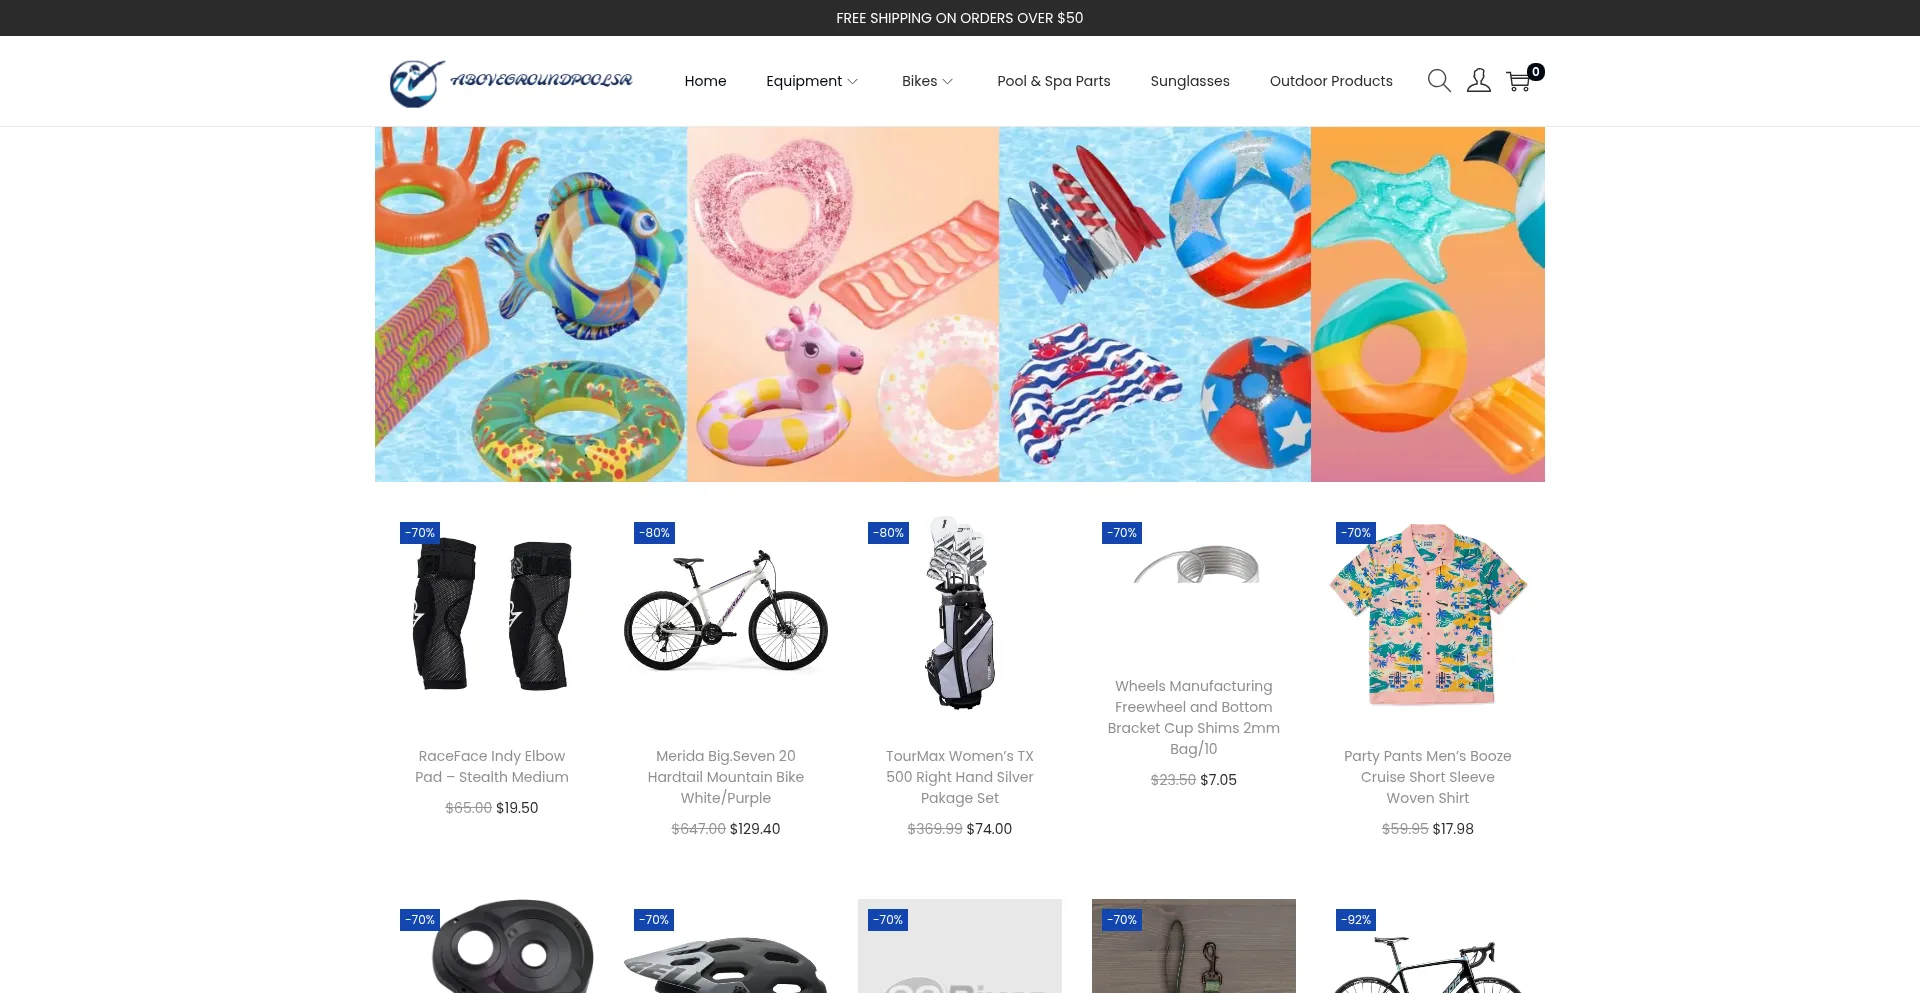Screen dimensions: 1920x993
Task: Click the AboveGroundPoolsA logo
Action: tap(511, 82)
